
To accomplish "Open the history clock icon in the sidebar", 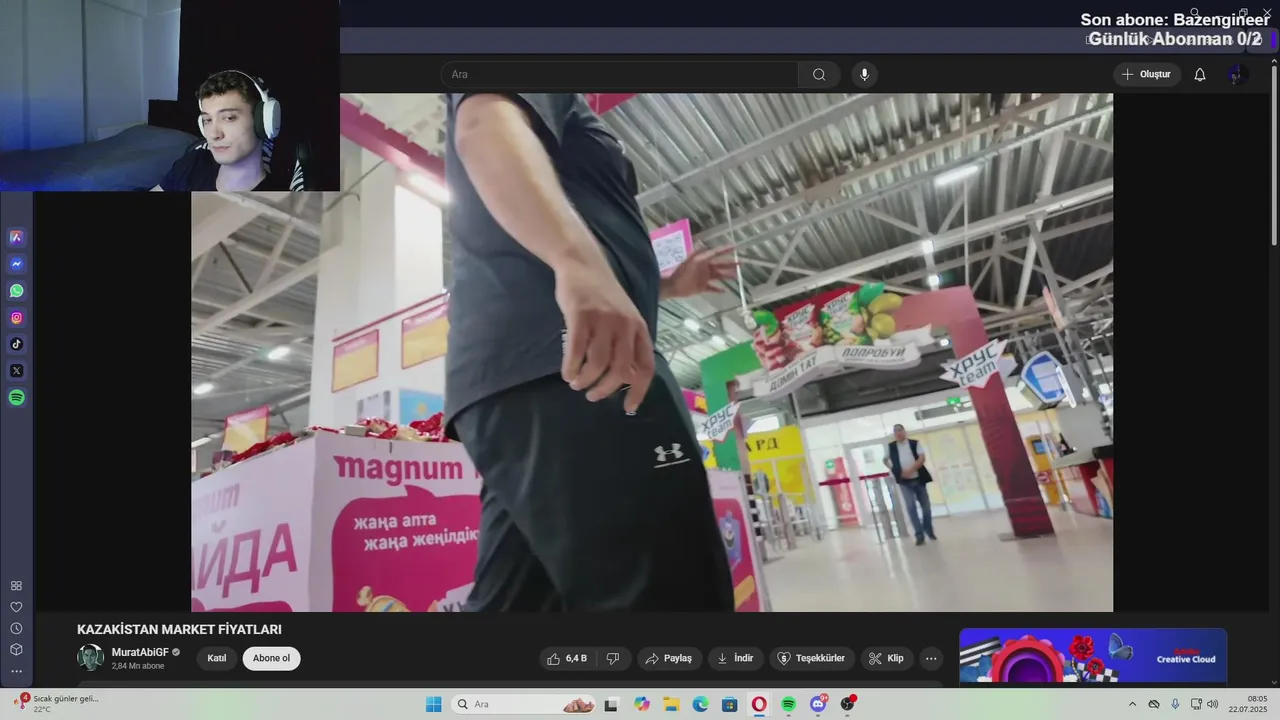I will point(16,628).
